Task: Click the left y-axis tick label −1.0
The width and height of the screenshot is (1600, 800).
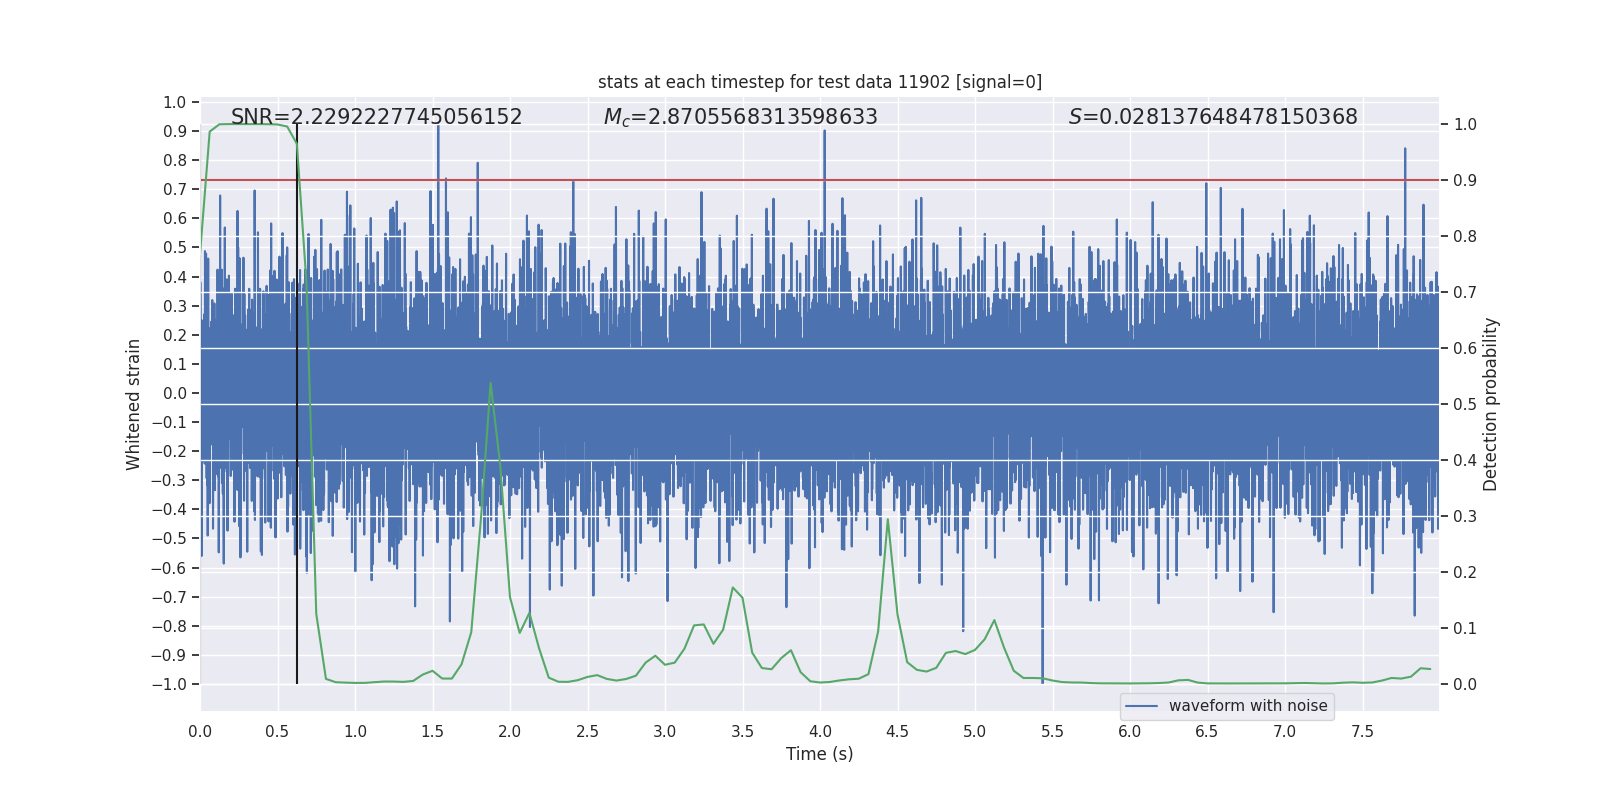Action: [x=169, y=684]
